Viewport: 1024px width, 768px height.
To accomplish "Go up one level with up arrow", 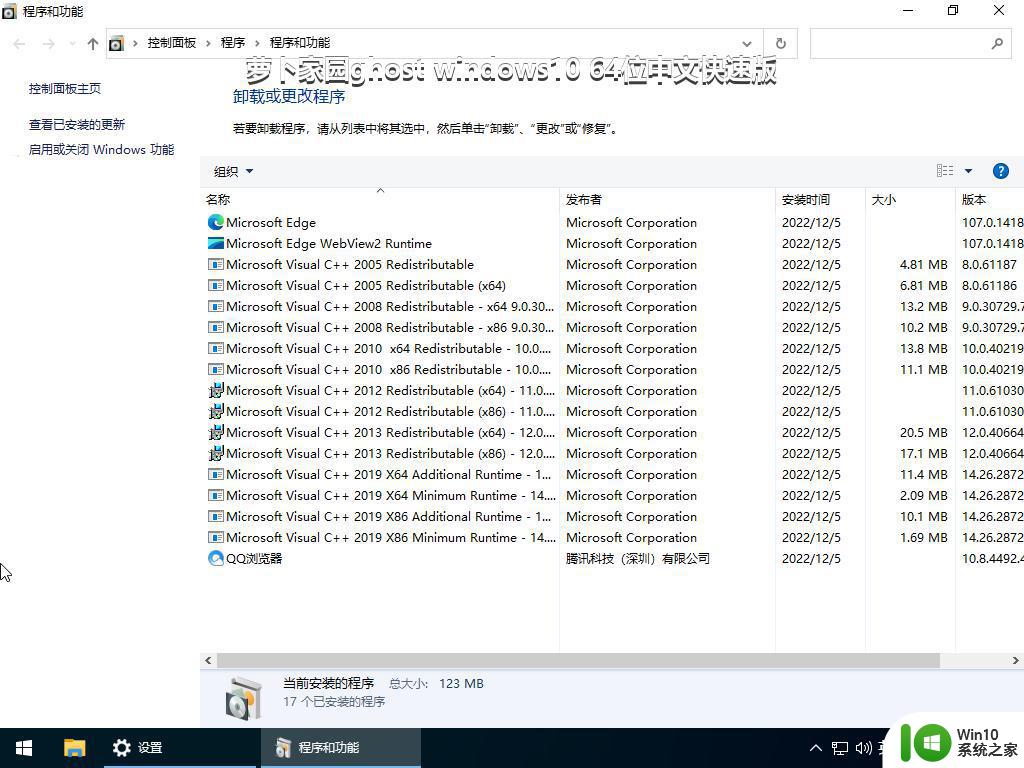I will click(93, 43).
